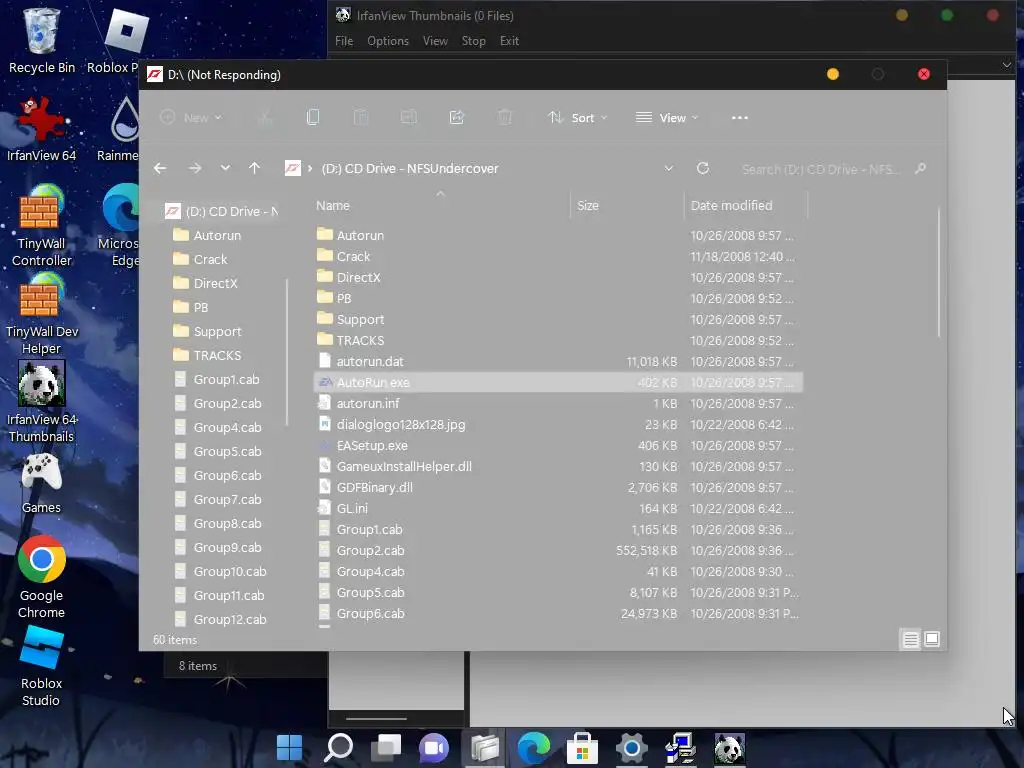This screenshot has width=1024, height=768.
Task: Open the Recycle Bin desktop icon
Action: pos(41,40)
